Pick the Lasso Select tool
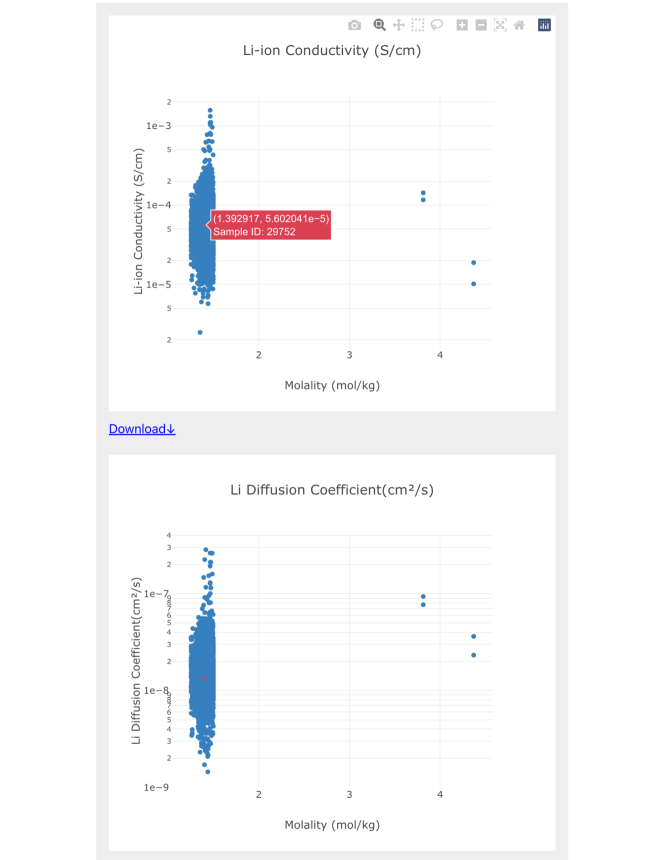 coord(436,25)
